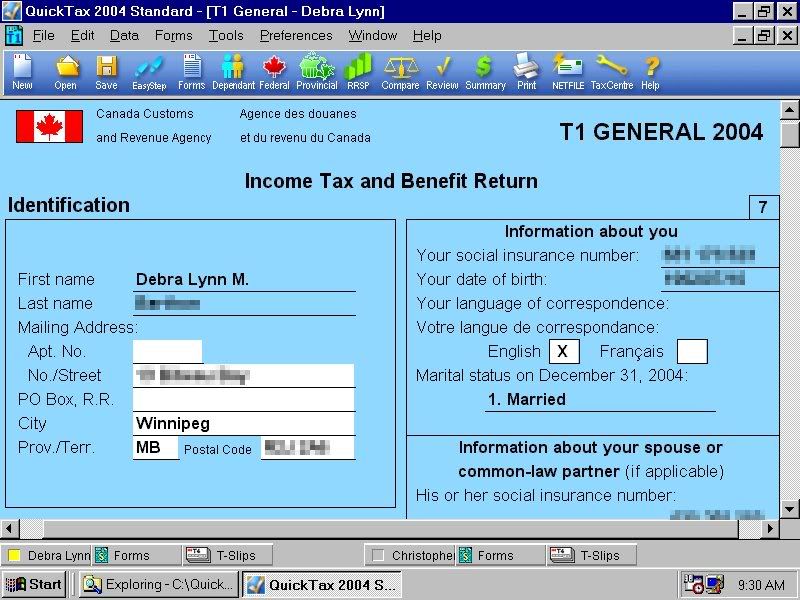The image size is (800, 600).
Task: Show the tax Summary dollar icon
Action: click(x=485, y=72)
